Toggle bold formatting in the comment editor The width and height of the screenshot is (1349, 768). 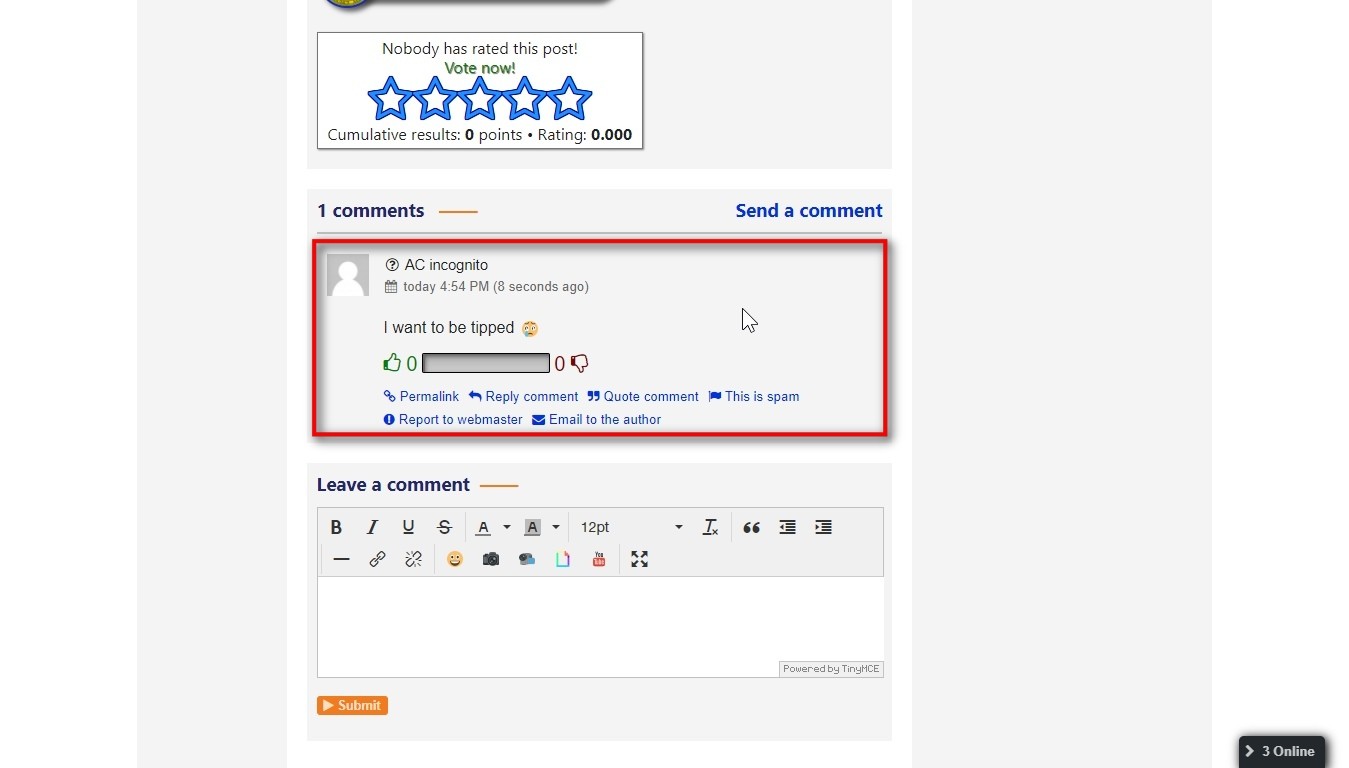pos(336,527)
